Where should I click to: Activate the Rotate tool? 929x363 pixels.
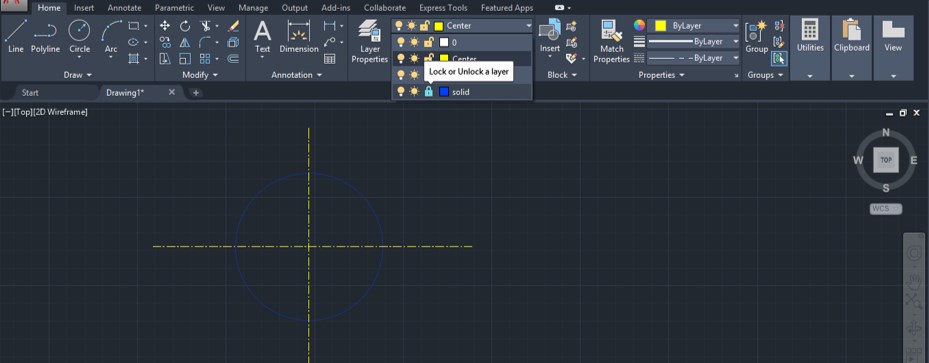point(185,26)
